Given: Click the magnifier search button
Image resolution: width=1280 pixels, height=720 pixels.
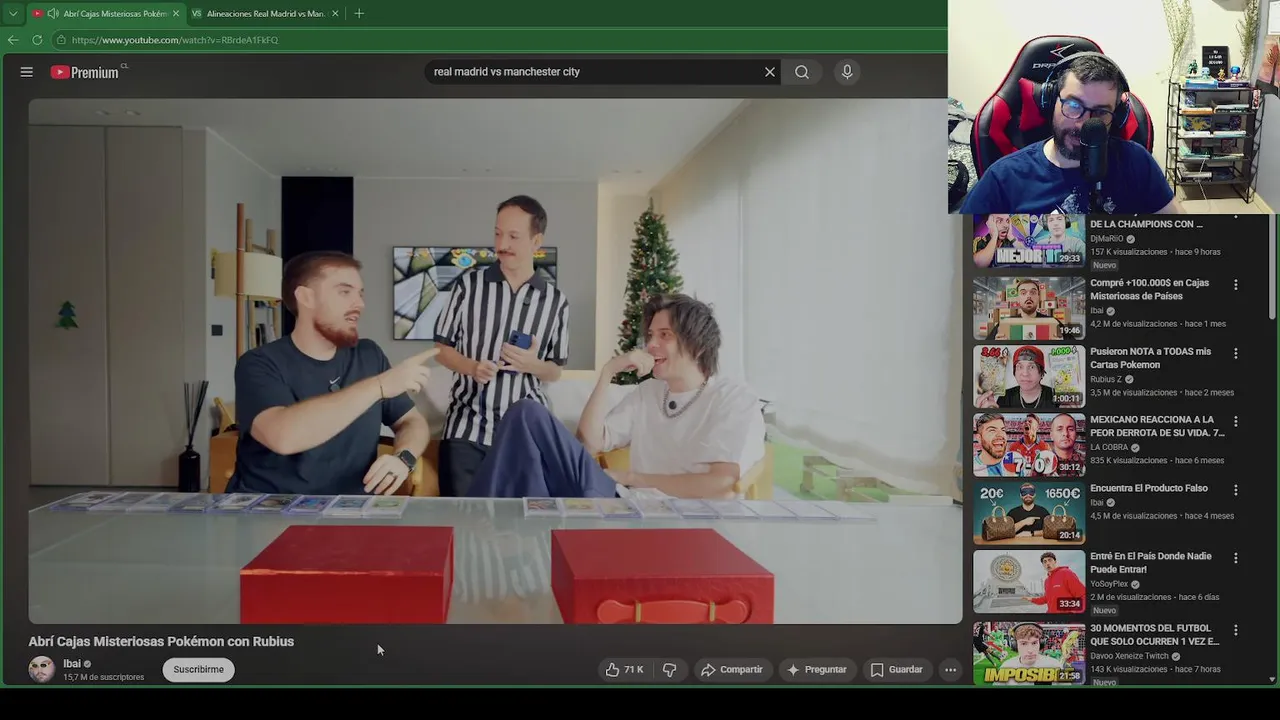Looking at the screenshot, I should coord(802,72).
